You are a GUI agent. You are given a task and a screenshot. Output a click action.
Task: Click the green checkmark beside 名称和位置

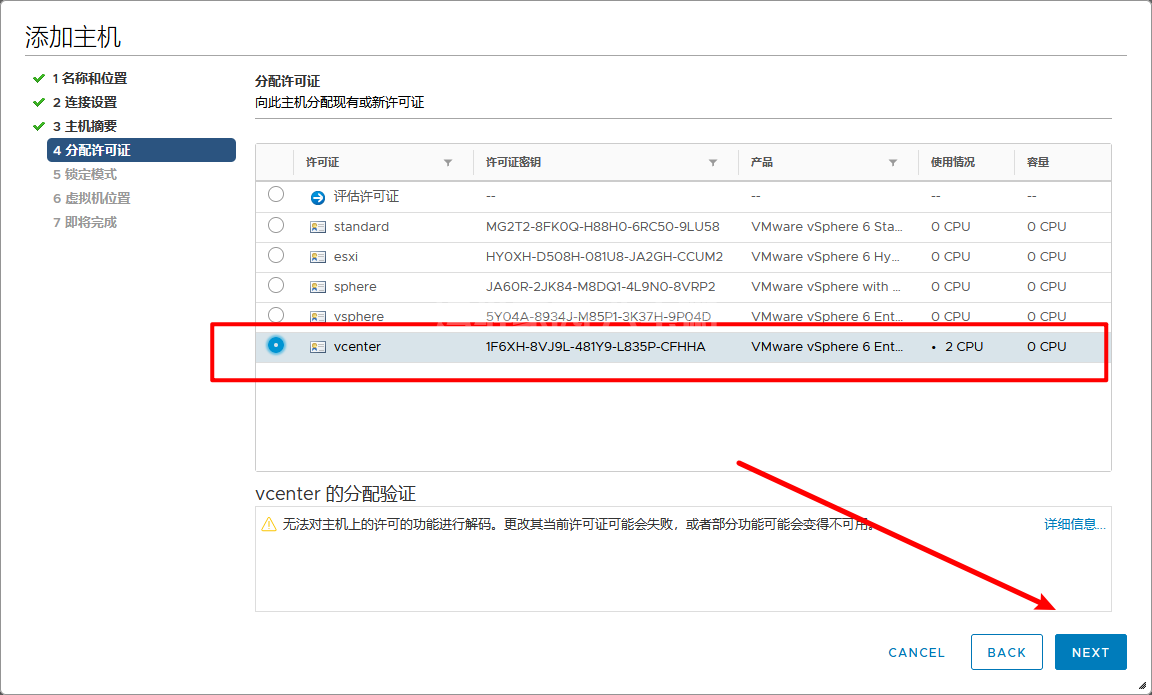click(39, 78)
